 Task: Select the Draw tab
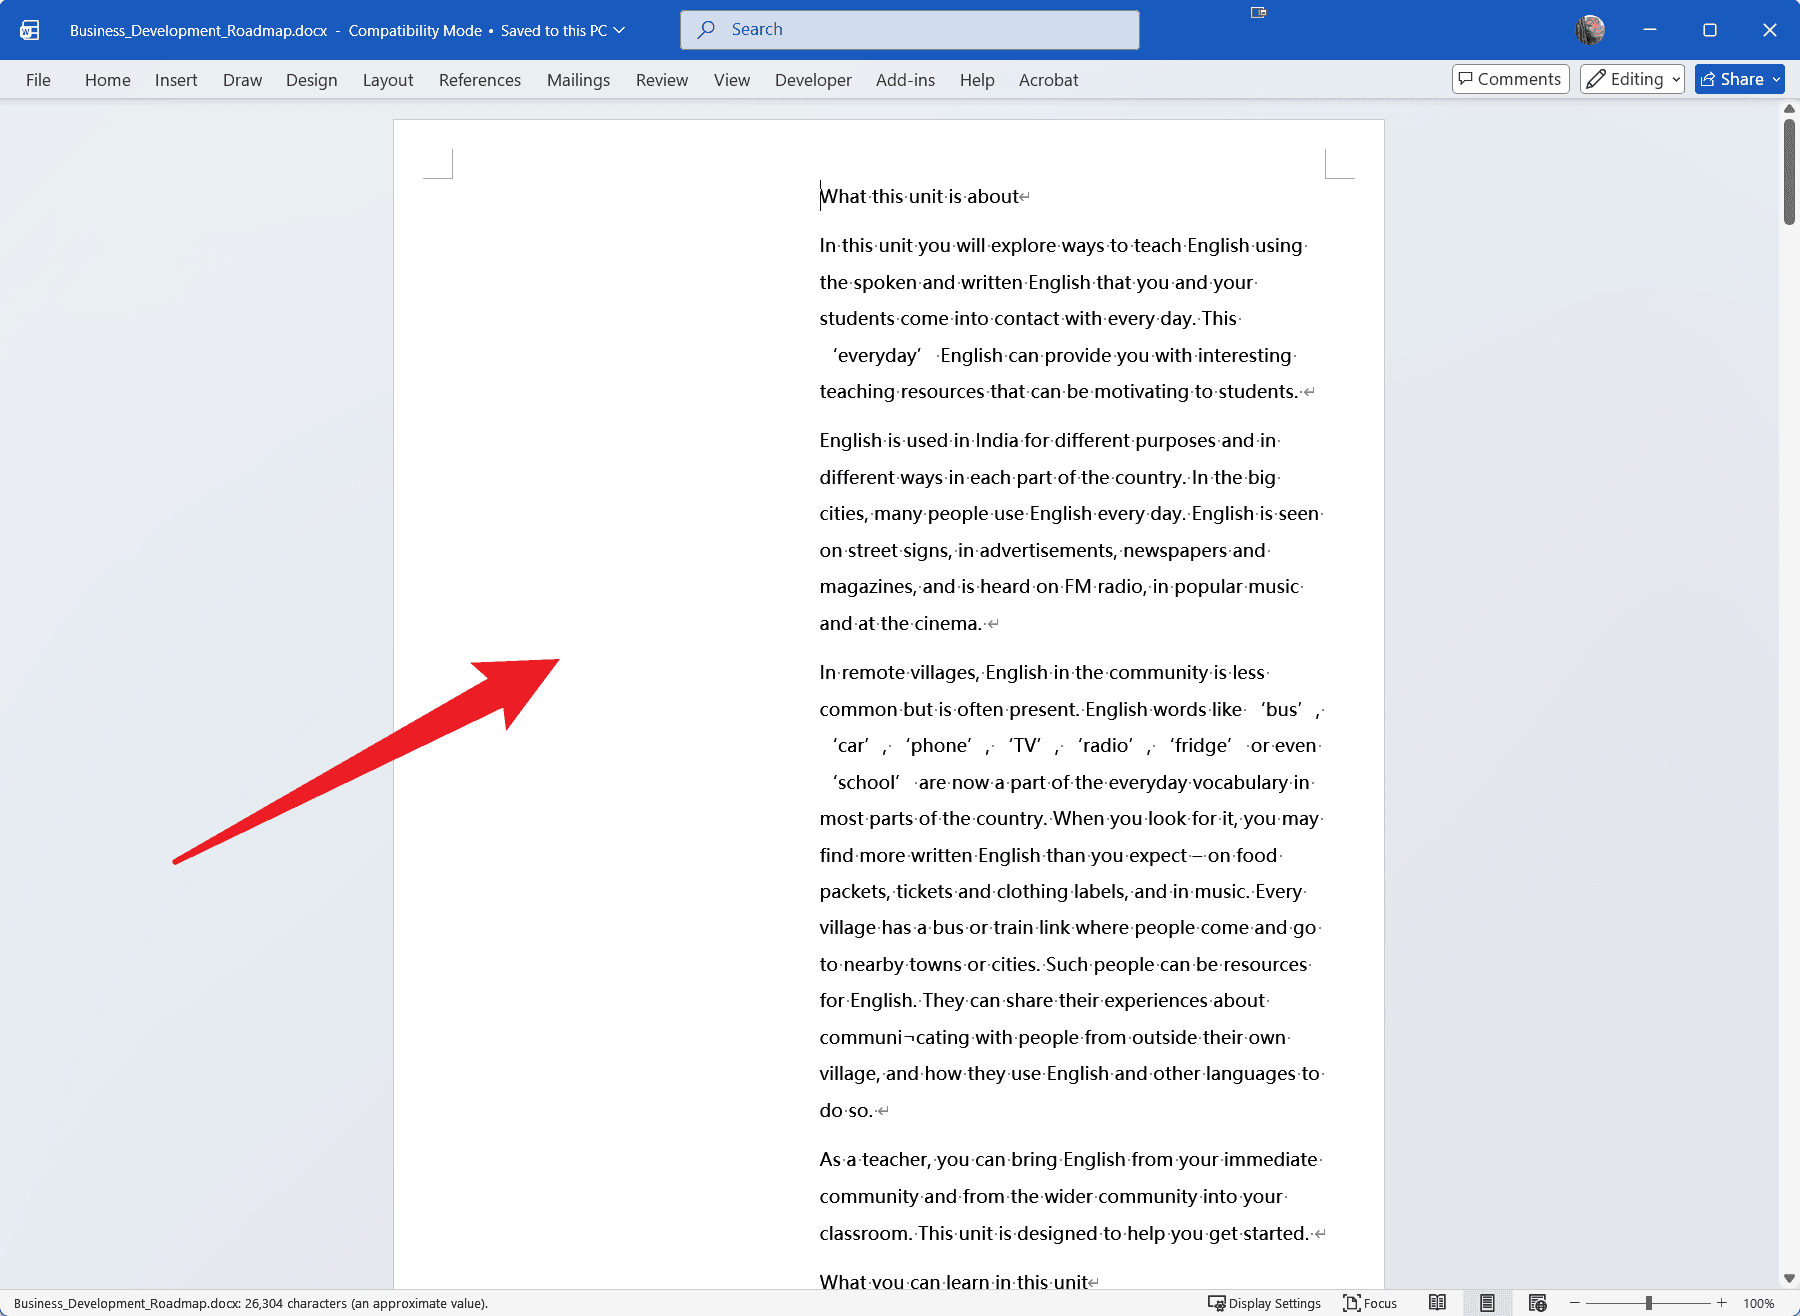(242, 80)
